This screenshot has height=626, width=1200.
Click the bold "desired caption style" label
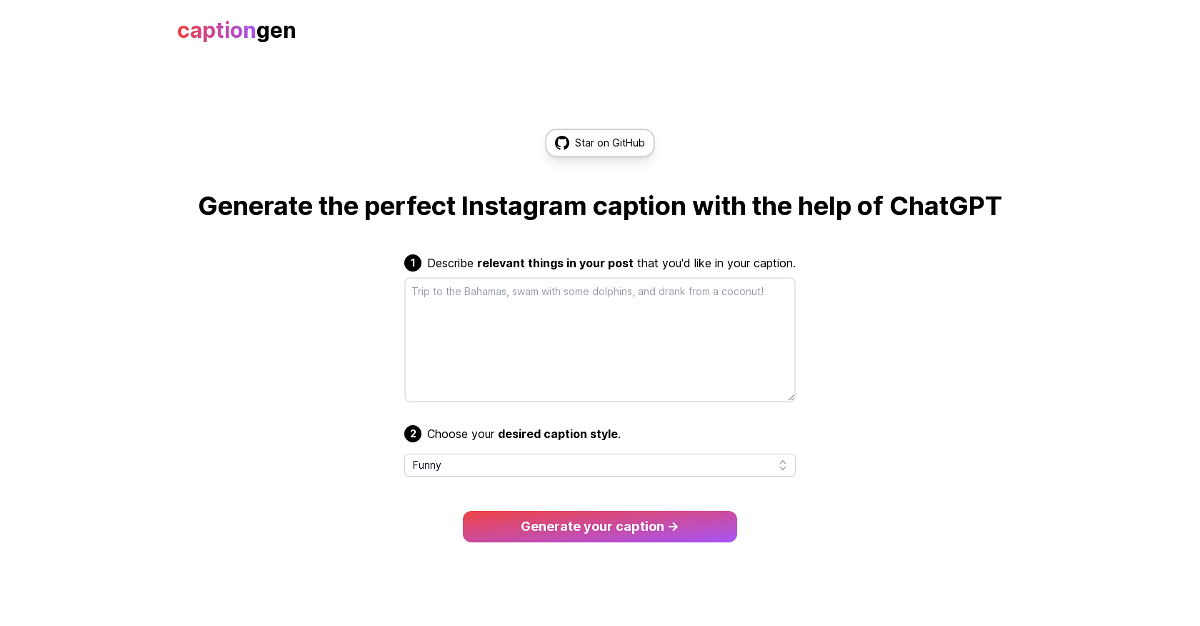[558, 434]
